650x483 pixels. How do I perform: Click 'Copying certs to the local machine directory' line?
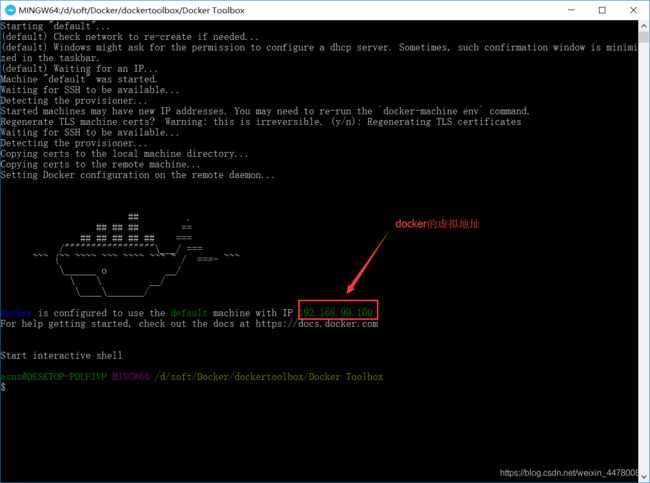pyautogui.click(x=124, y=153)
